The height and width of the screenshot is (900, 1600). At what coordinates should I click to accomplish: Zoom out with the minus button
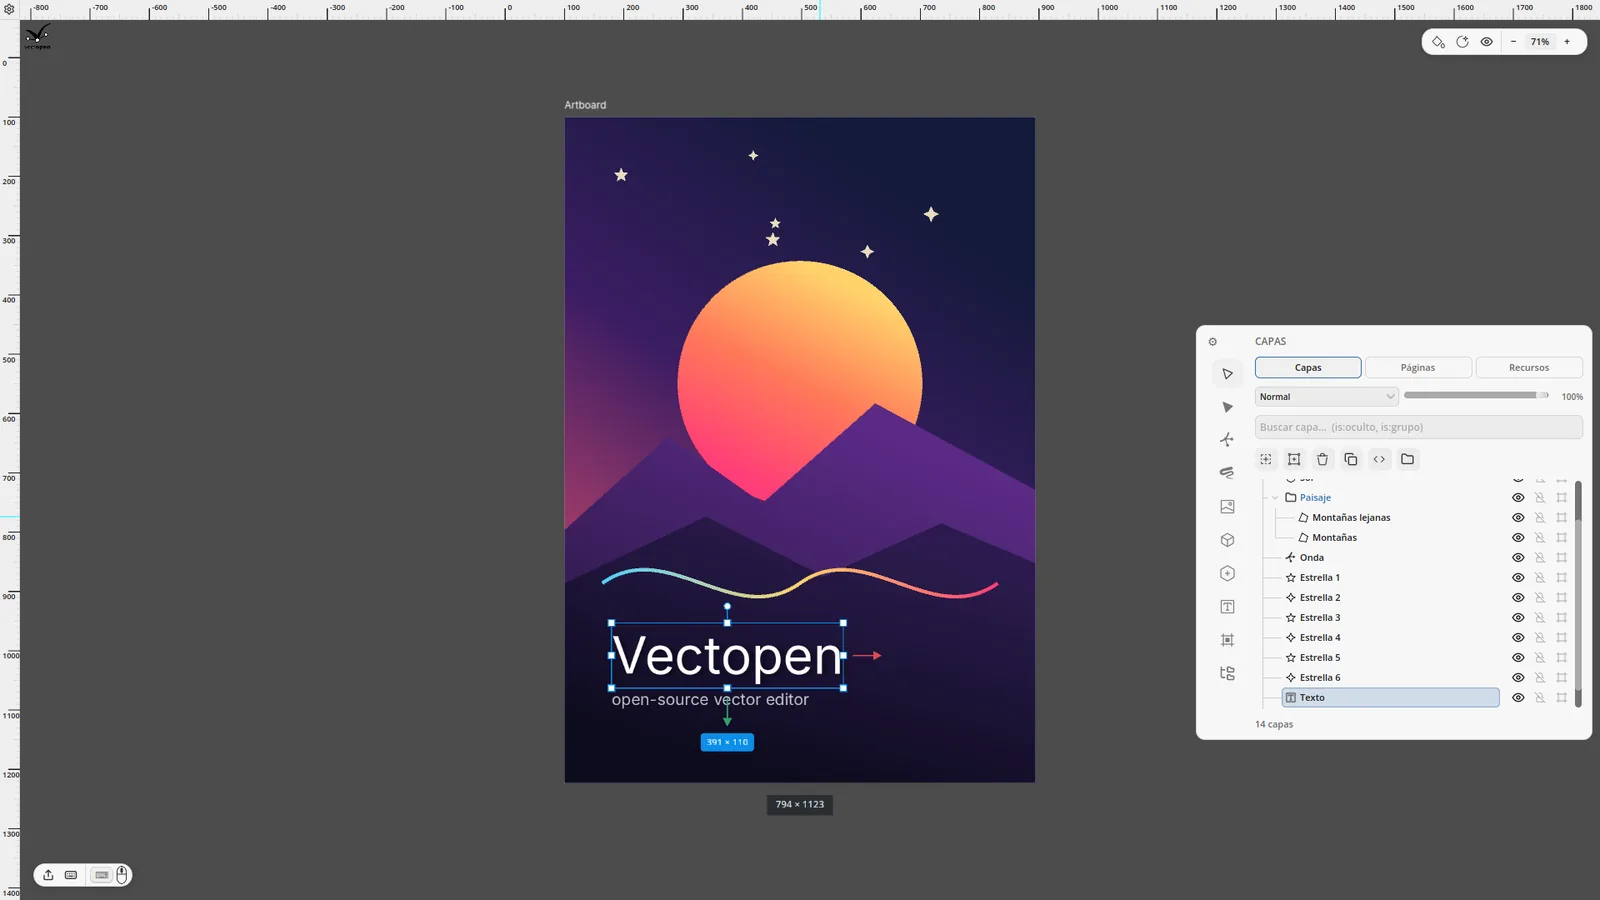pyautogui.click(x=1513, y=42)
